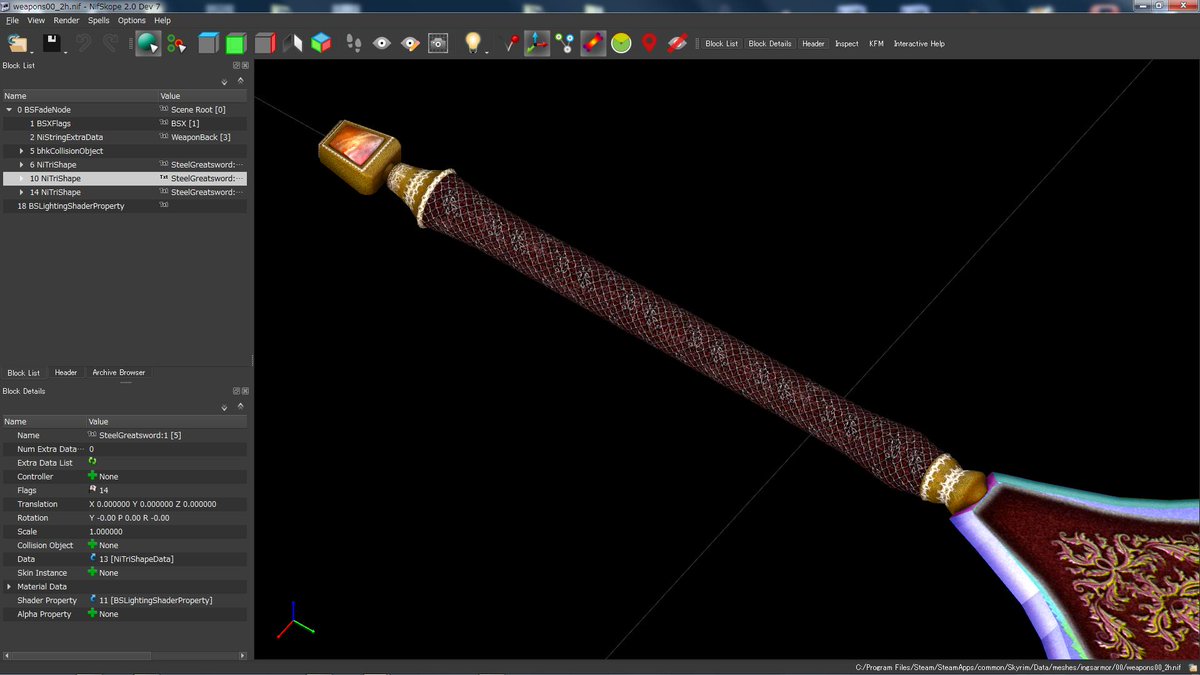Switch to front view green cube icon
Screen dimensions: 1200x675
pos(236,43)
